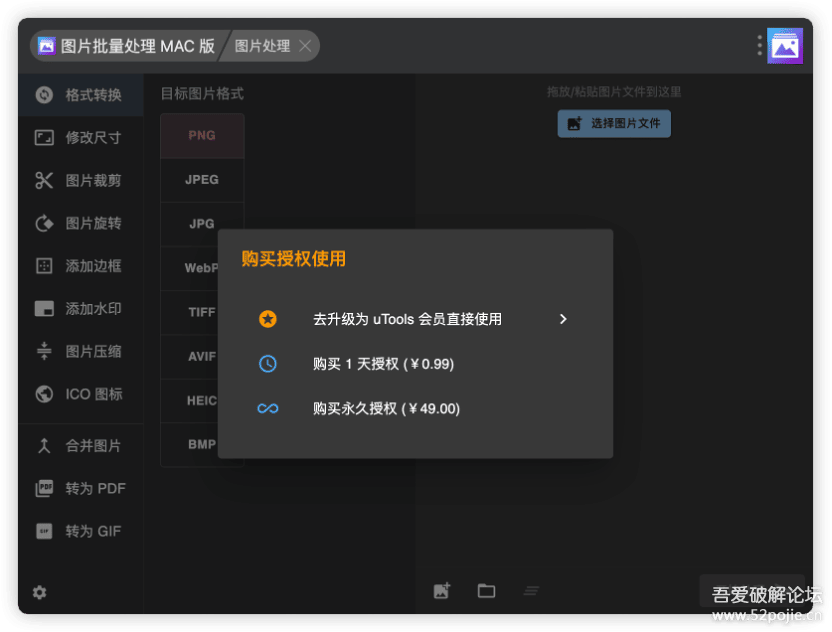
Task: Select AVIF as target format
Action: (189, 356)
